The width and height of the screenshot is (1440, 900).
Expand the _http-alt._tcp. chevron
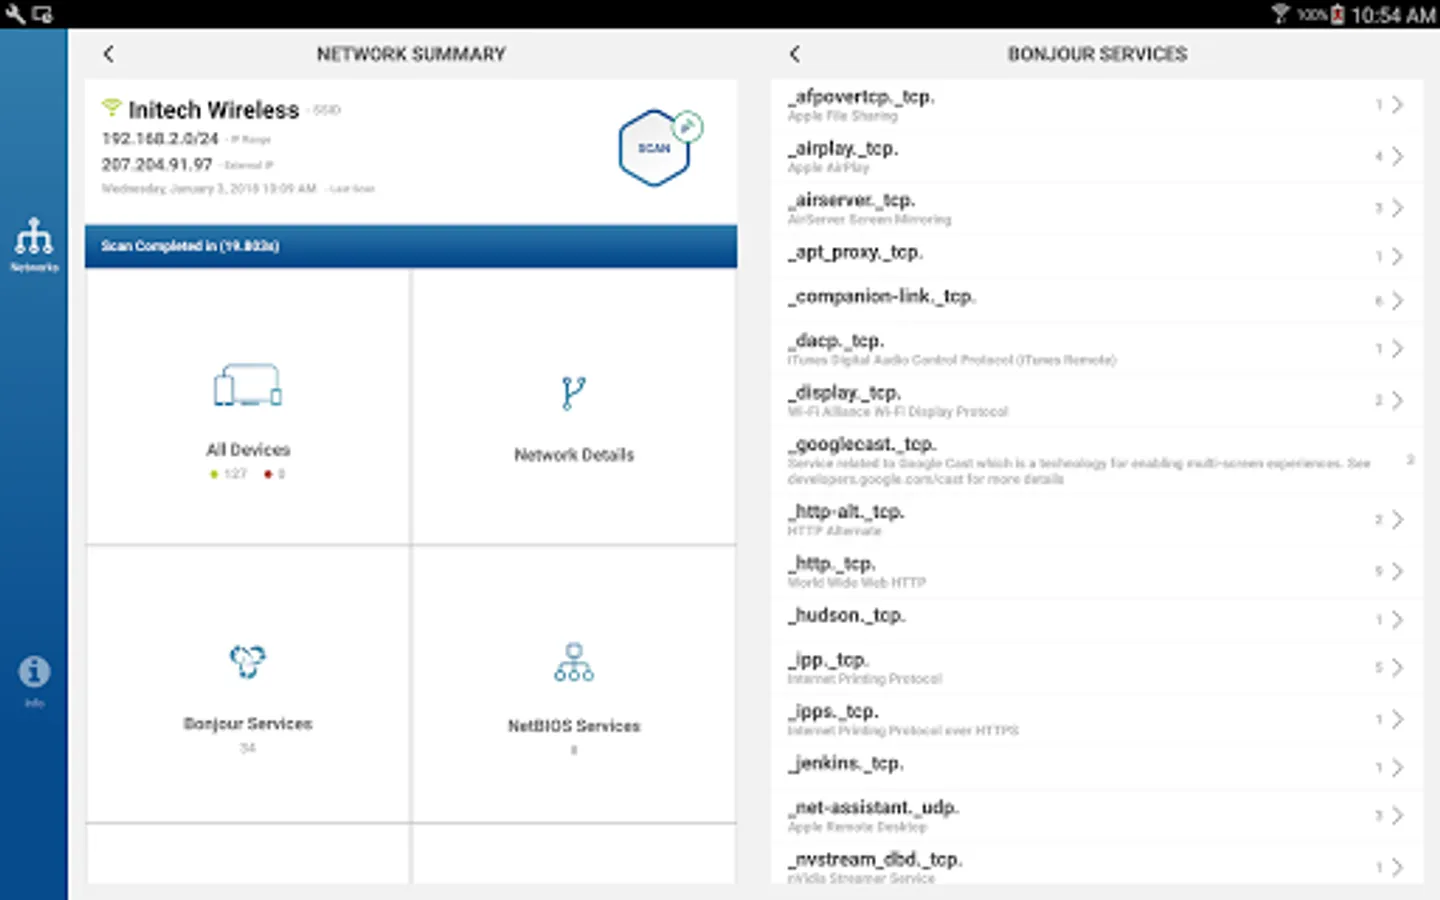point(1398,519)
